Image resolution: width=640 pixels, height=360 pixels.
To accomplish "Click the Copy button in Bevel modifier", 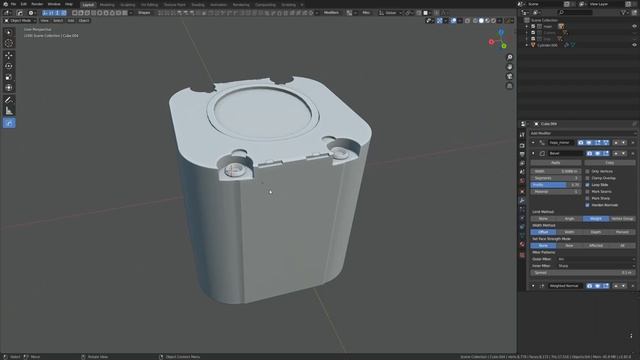I will (610, 163).
